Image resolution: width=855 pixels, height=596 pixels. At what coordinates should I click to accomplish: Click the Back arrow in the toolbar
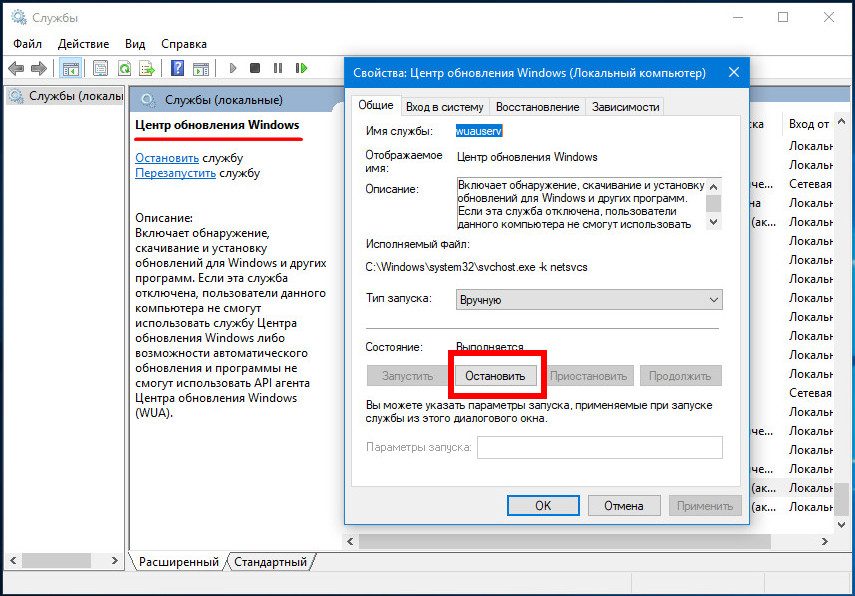click(x=16, y=69)
